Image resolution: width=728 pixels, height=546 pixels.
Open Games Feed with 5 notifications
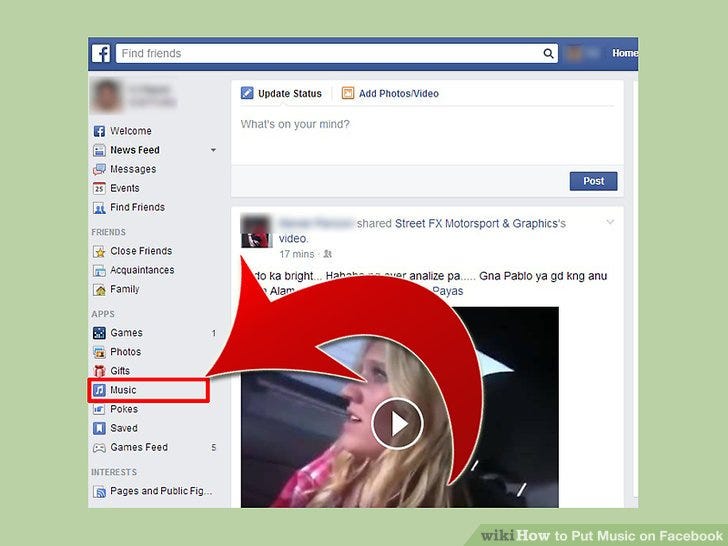[x=139, y=448]
